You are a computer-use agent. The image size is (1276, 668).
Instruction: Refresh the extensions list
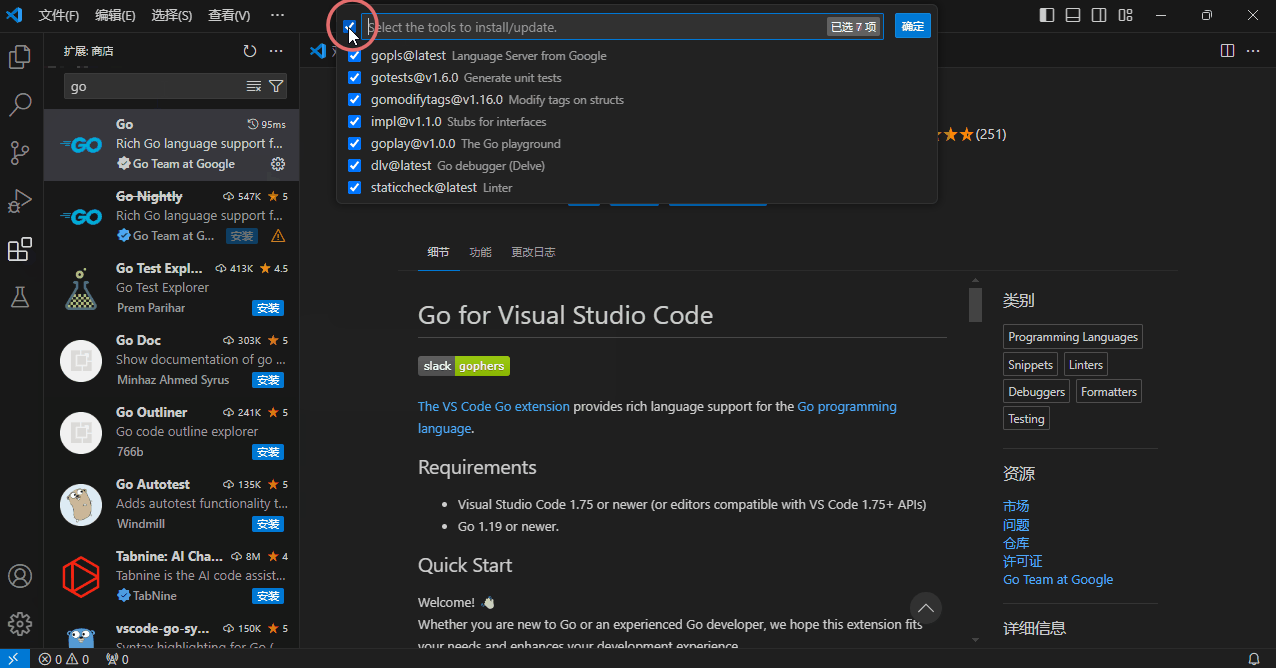(x=250, y=51)
